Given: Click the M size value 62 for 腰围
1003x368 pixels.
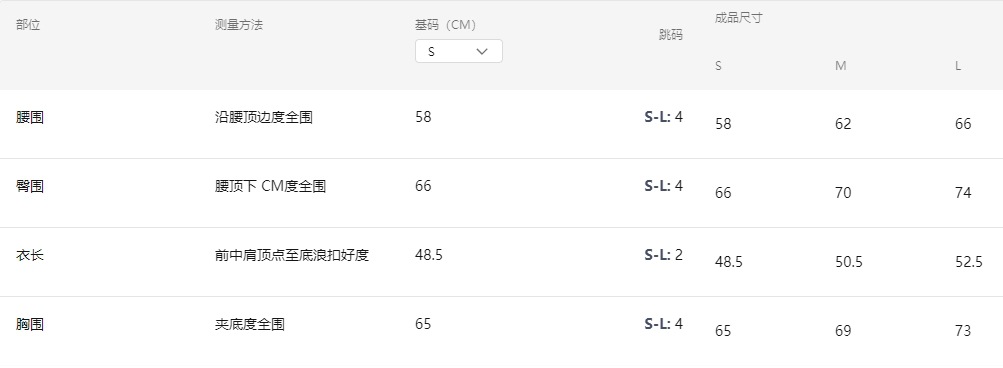Looking at the screenshot, I should (x=843, y=124).
